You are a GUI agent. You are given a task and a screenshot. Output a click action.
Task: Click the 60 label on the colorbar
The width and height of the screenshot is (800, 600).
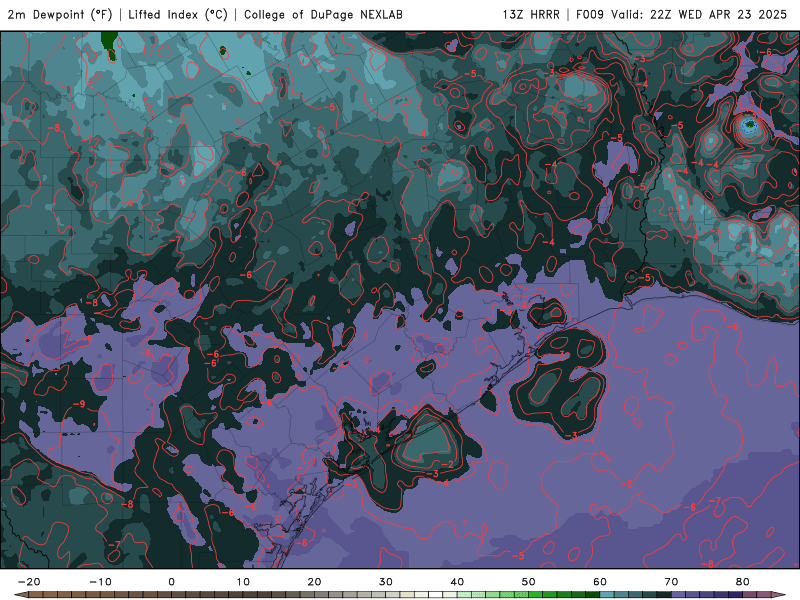click(x=600, y=582)
